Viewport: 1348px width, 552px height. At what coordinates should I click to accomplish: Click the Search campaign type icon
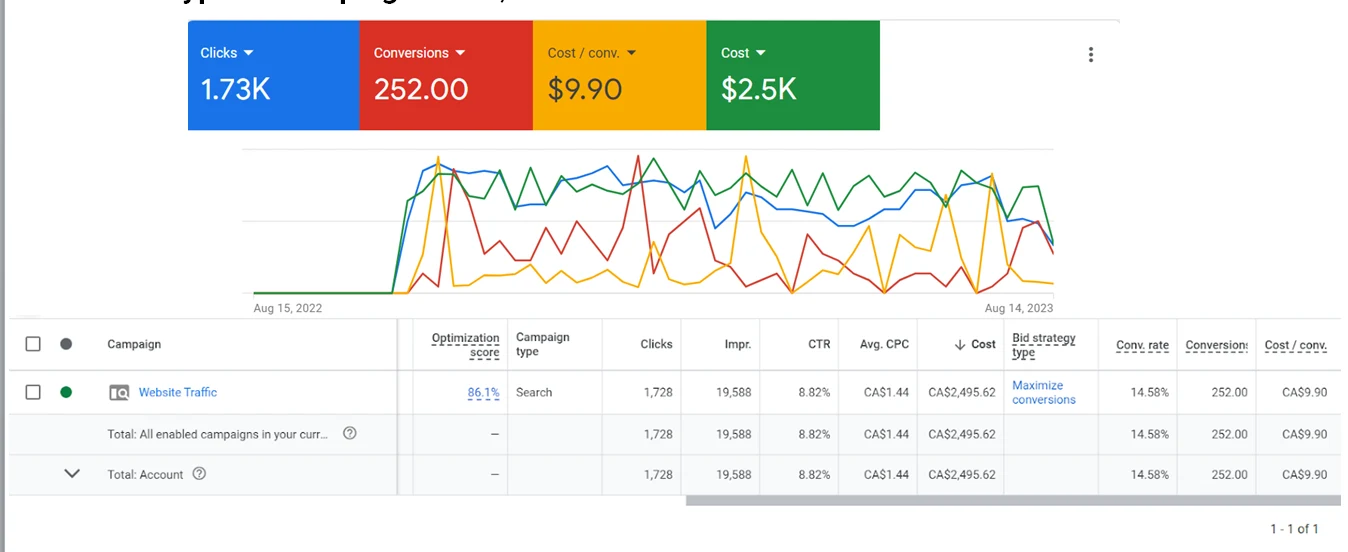tap(119, 393)
